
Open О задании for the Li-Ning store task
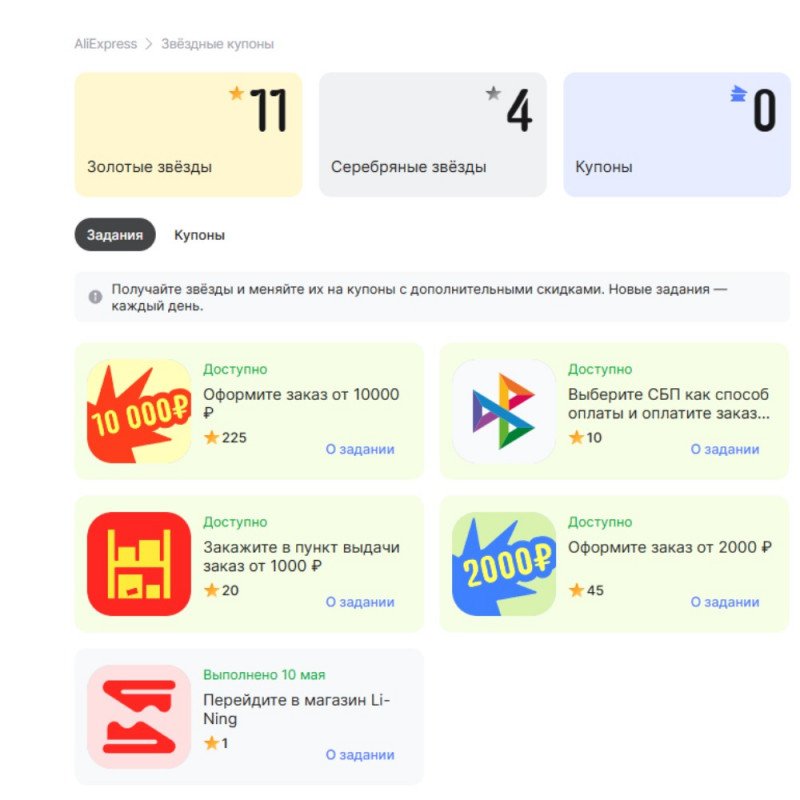click(360, 755)
